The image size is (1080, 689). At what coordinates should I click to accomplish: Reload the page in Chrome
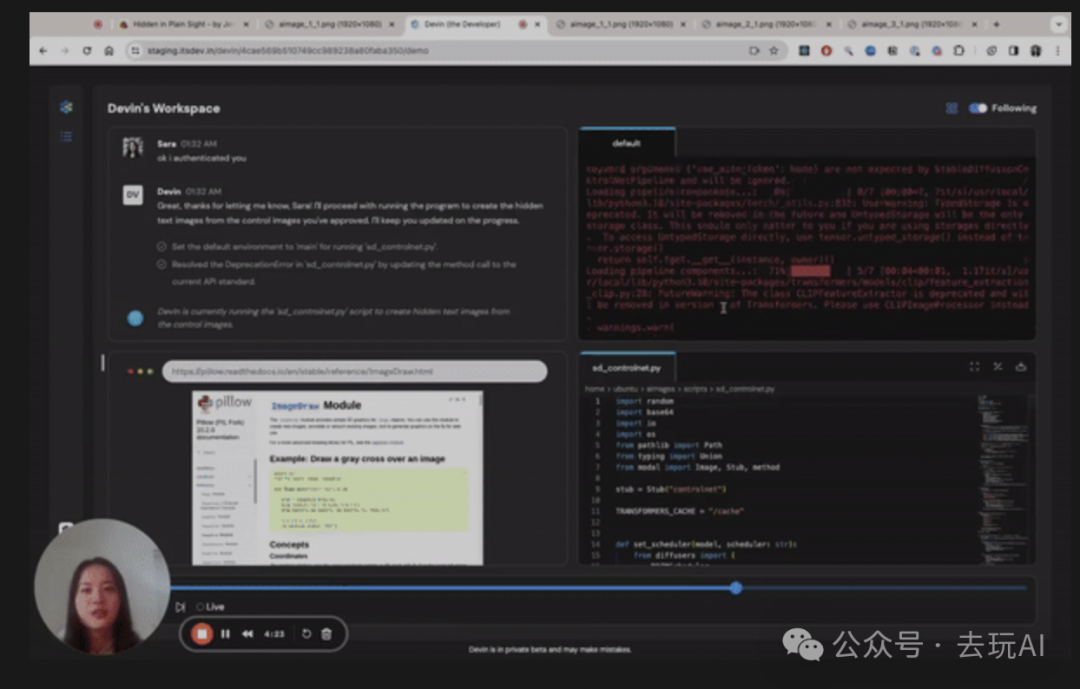pos(87,50)
